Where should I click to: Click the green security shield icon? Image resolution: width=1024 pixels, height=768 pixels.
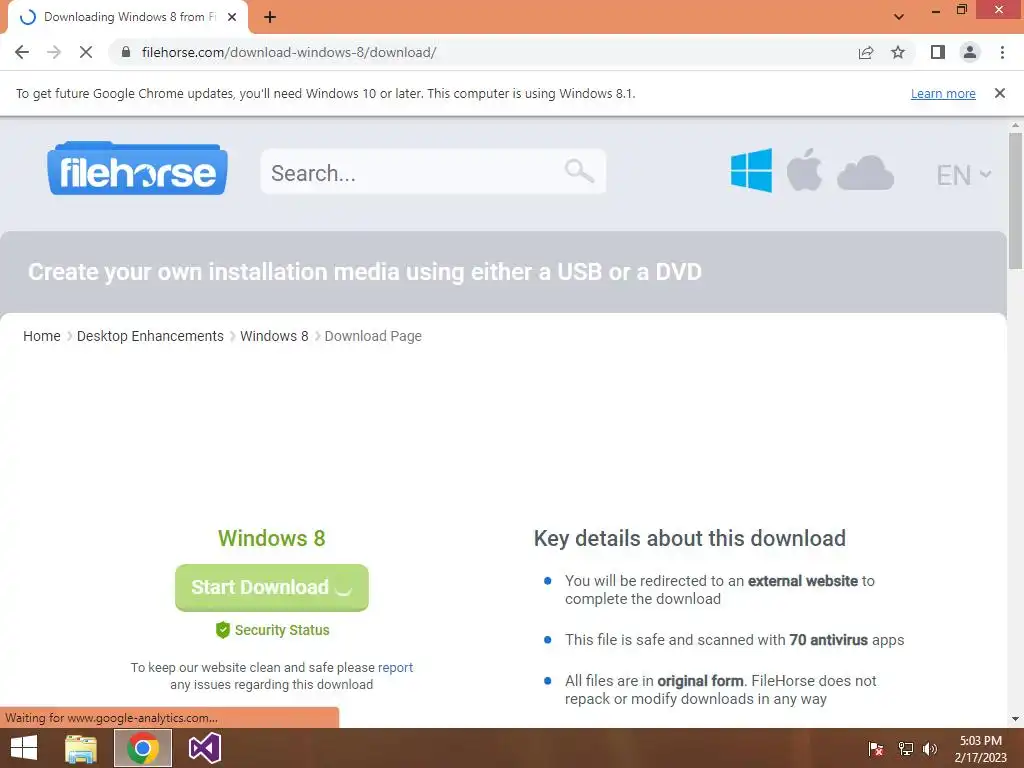[223, 630]
